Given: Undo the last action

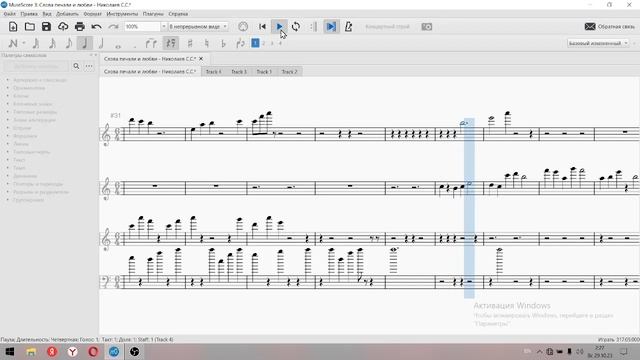Looking at the screenshot, I should 96,27.
